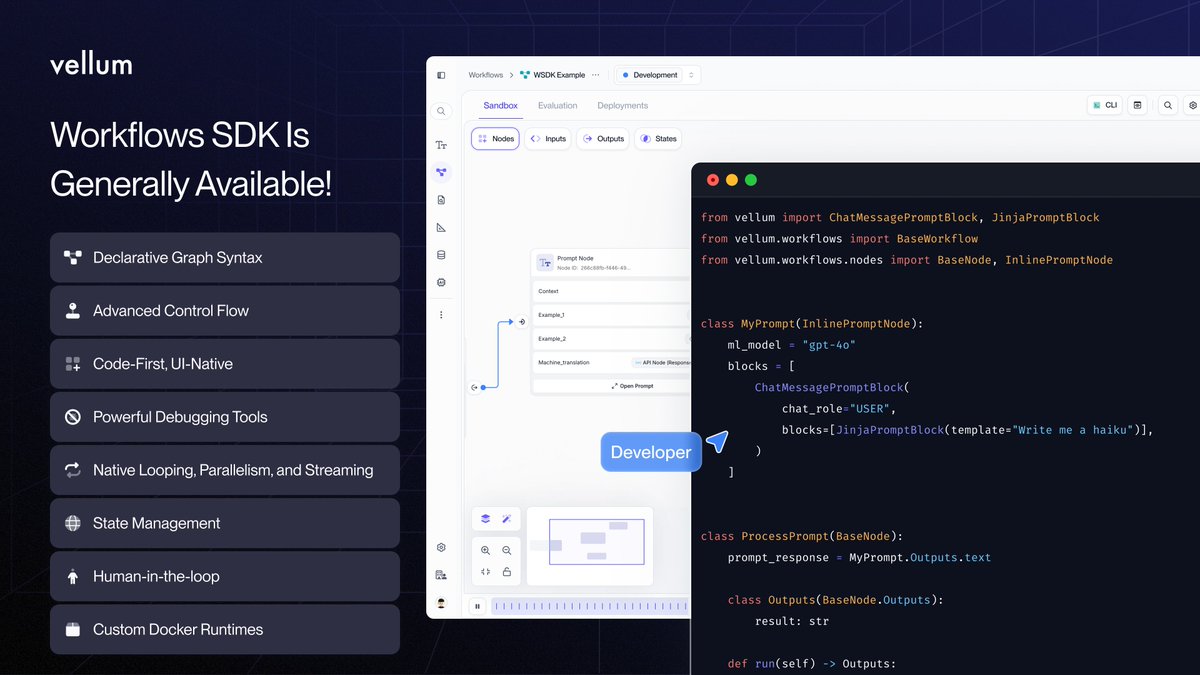Select the Nodes panel button
Screen dimensions: 1200x675
(x=495, y=139)
